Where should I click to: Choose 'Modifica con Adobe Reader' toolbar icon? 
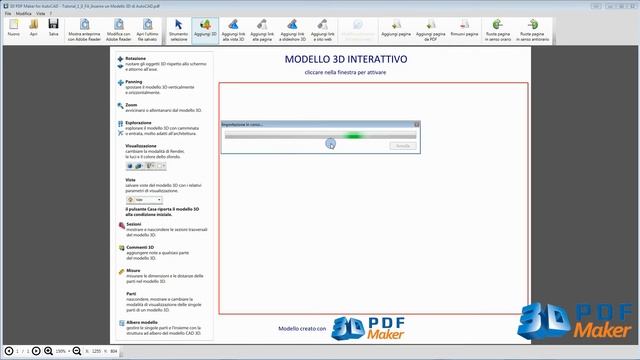click(119, 30)
